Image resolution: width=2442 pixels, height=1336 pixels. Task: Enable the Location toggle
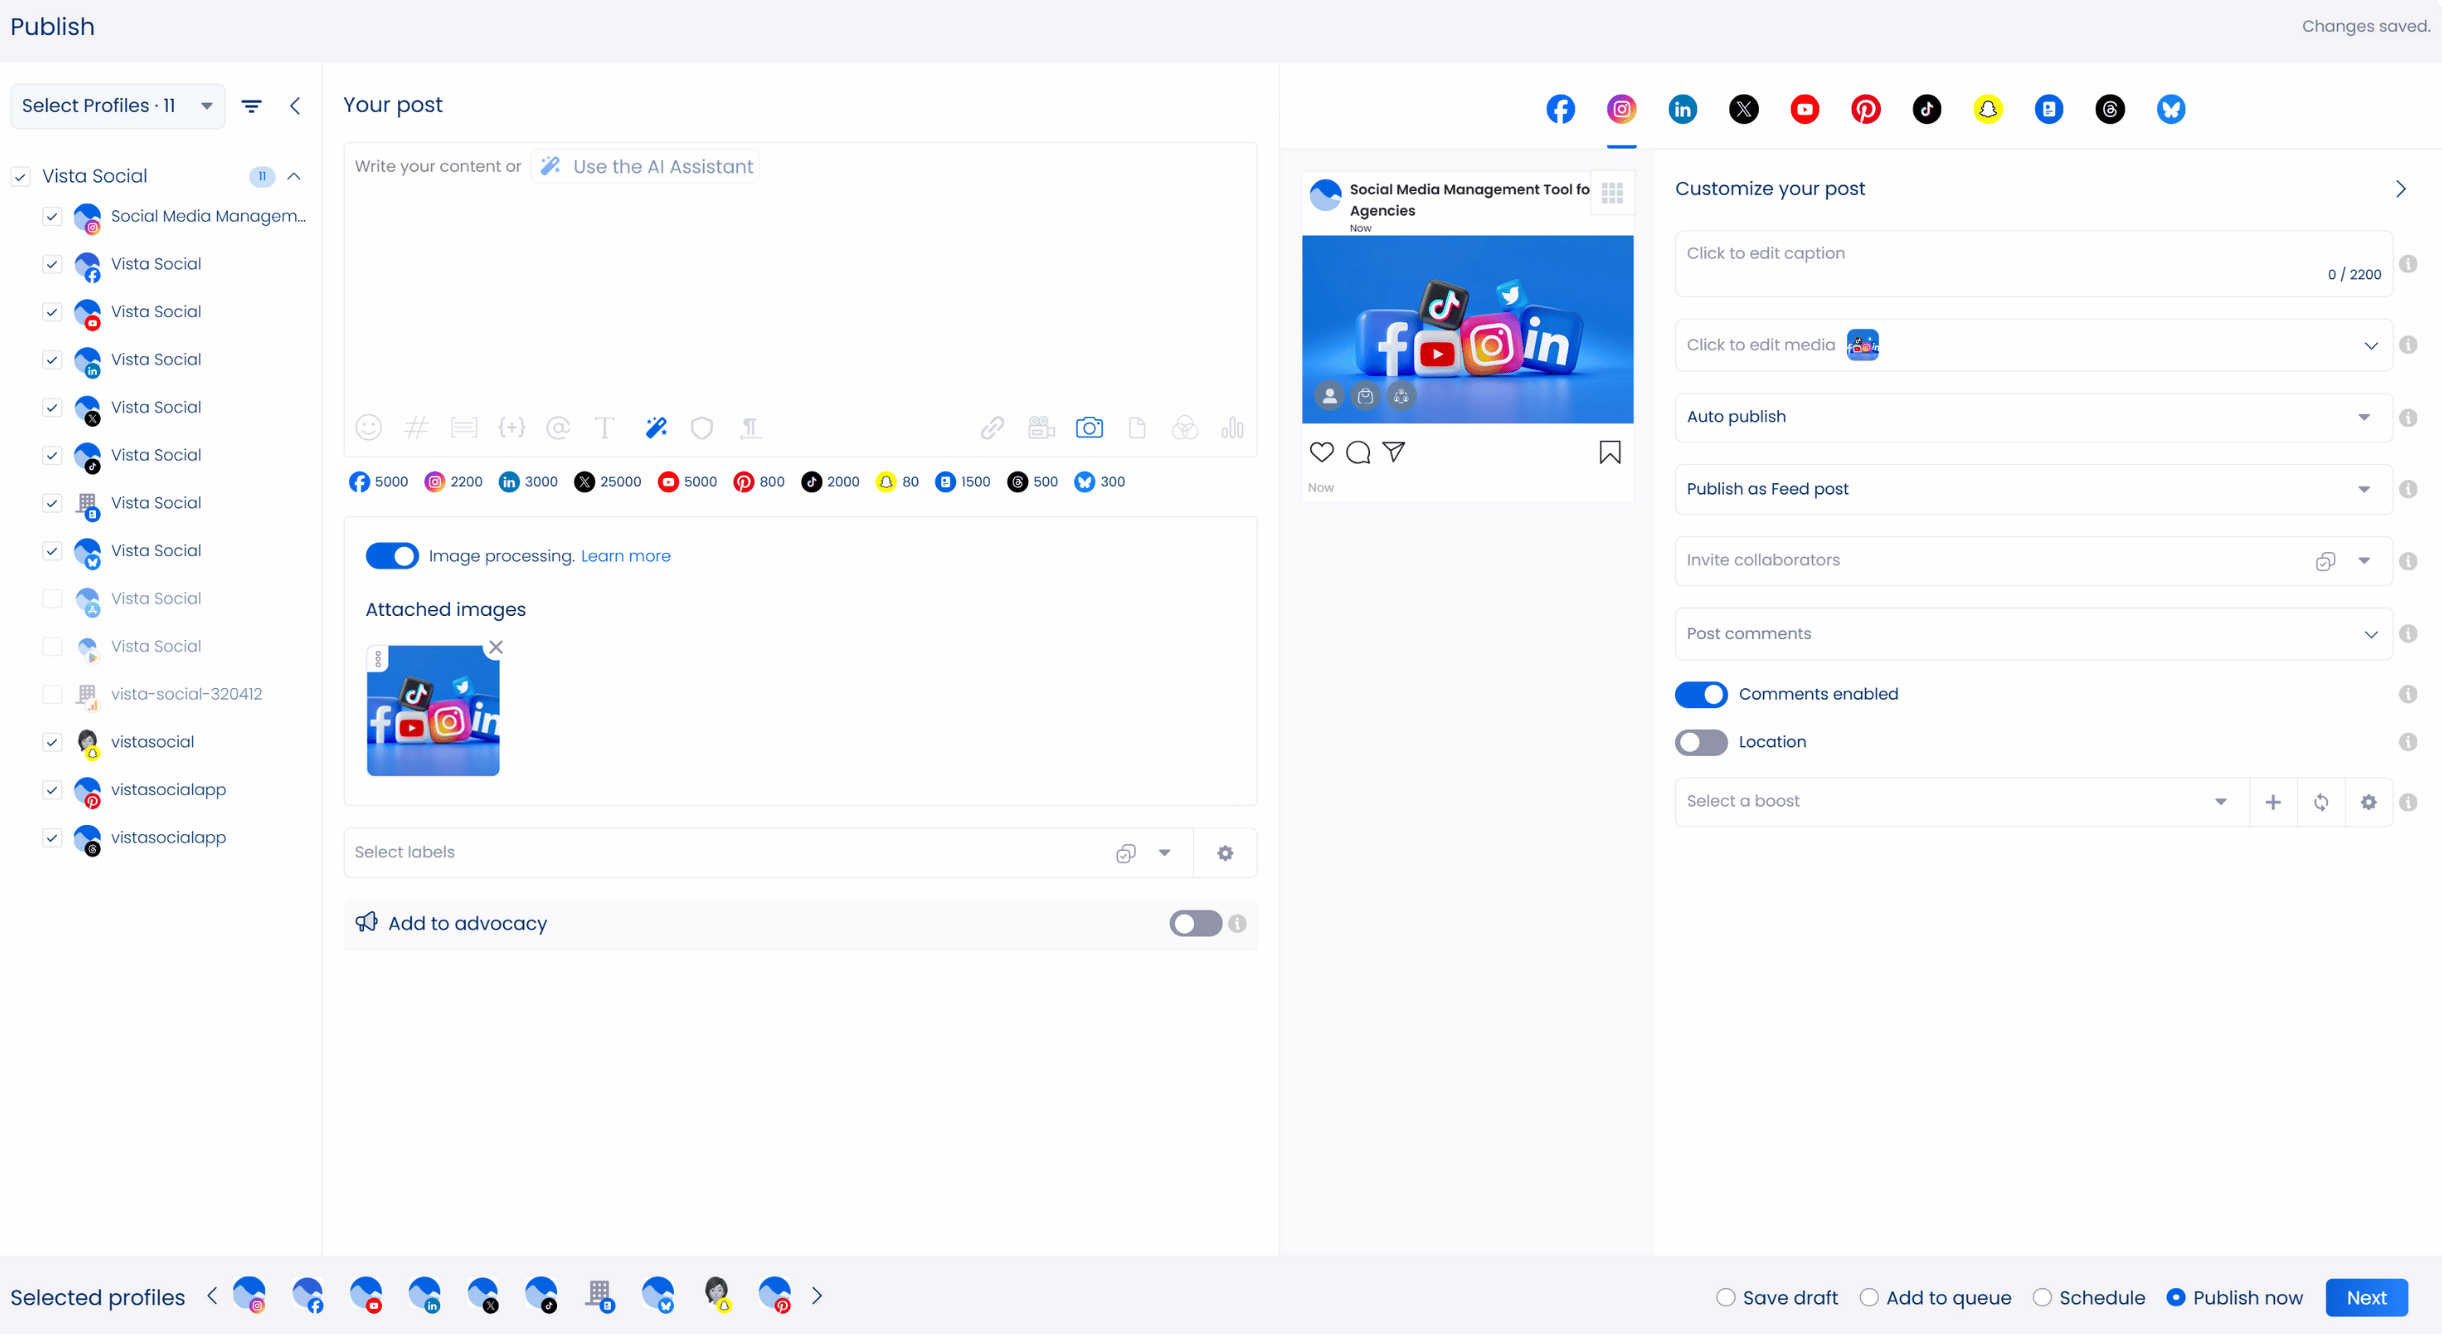[1700, 742]
